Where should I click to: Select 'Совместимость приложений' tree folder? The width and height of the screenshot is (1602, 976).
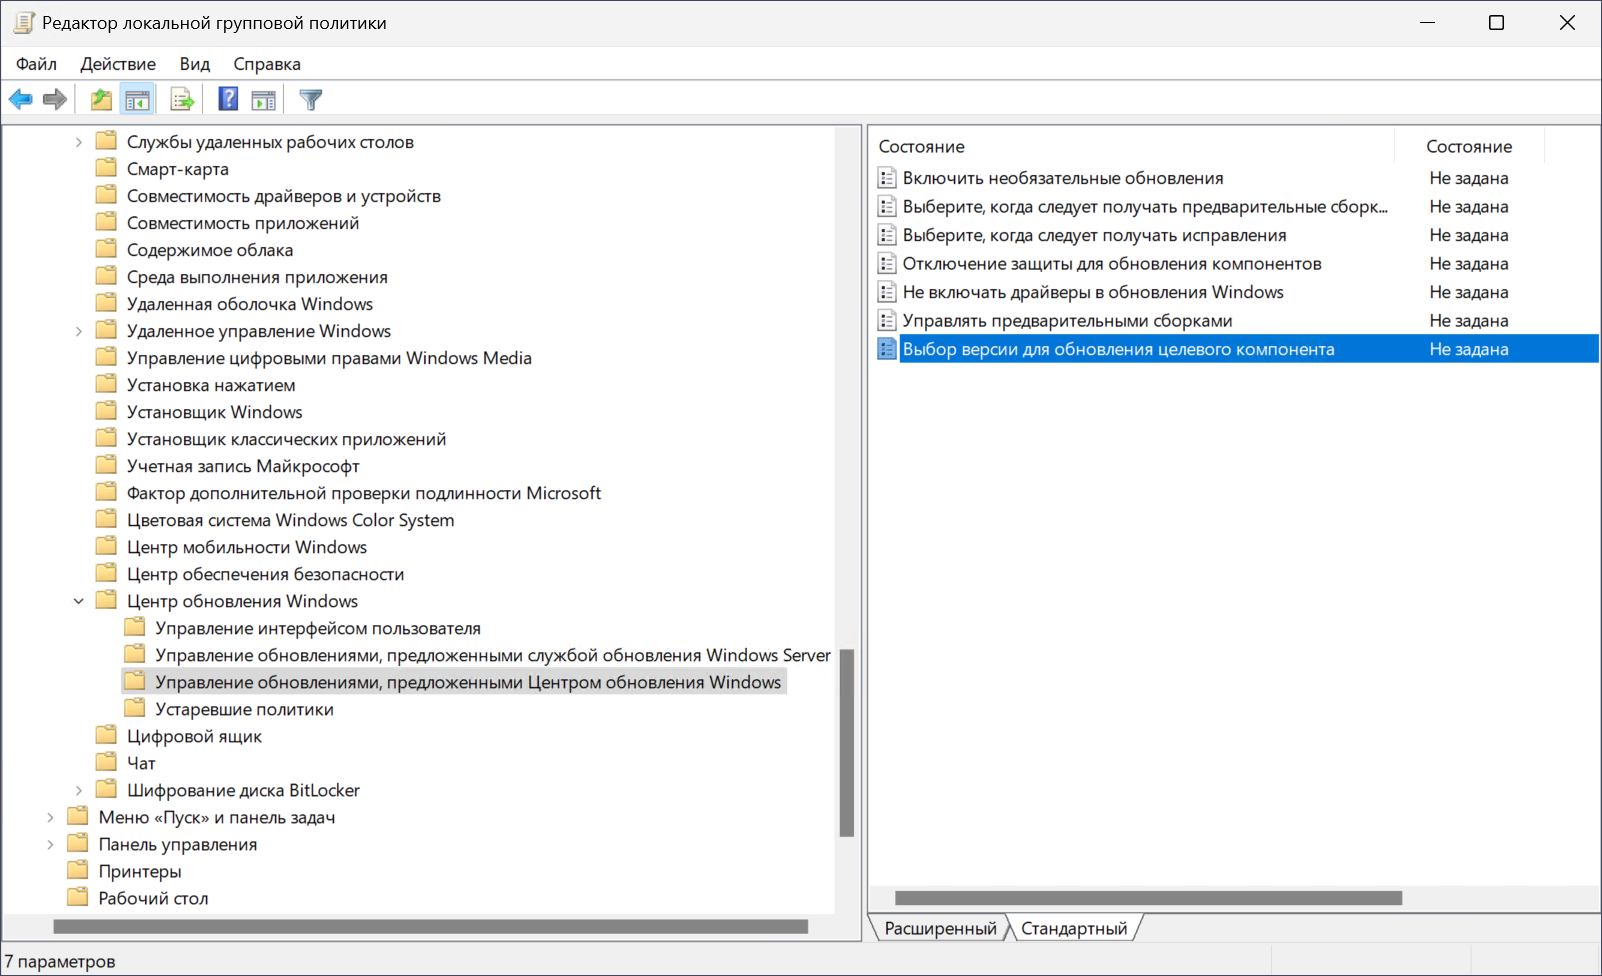pyautogui.click(x=243, y=223)
